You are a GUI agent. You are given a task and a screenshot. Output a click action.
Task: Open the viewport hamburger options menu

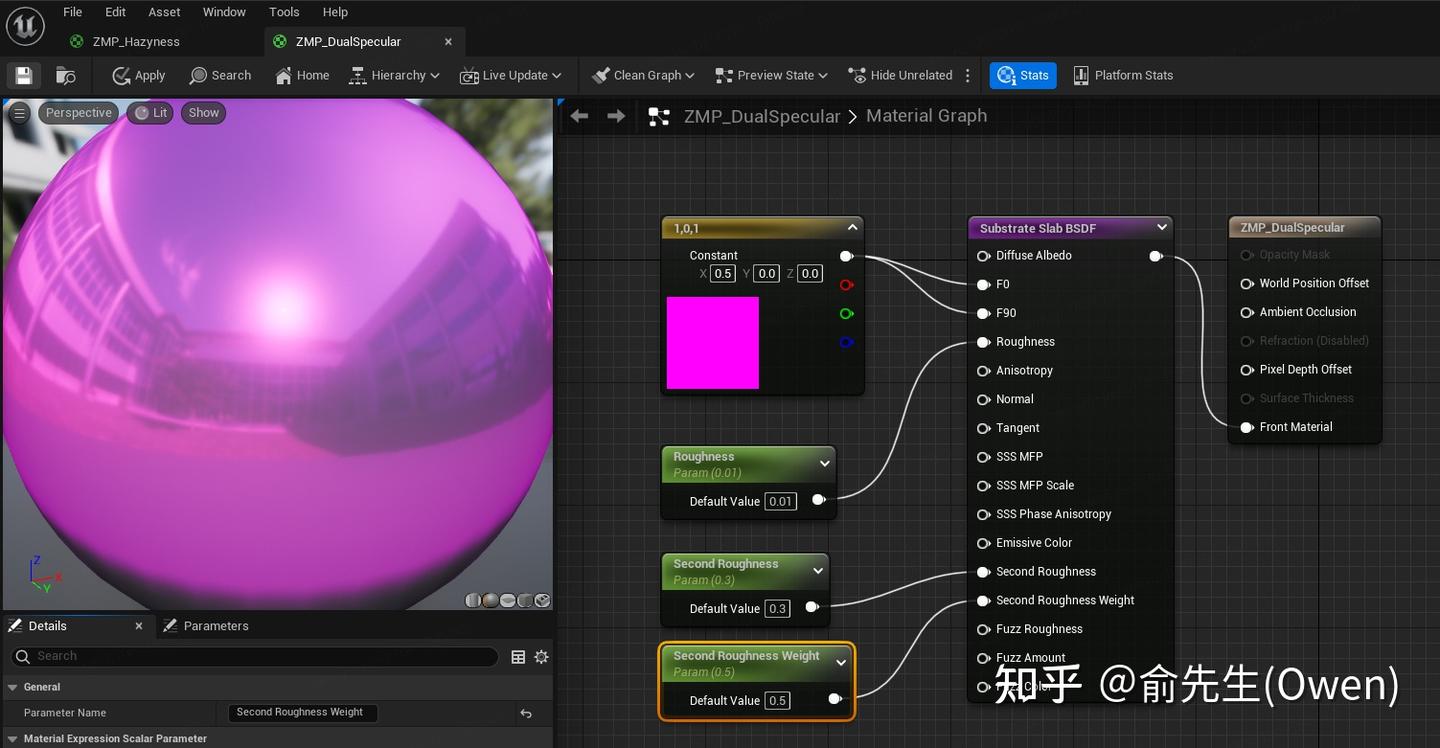[19, 113]
